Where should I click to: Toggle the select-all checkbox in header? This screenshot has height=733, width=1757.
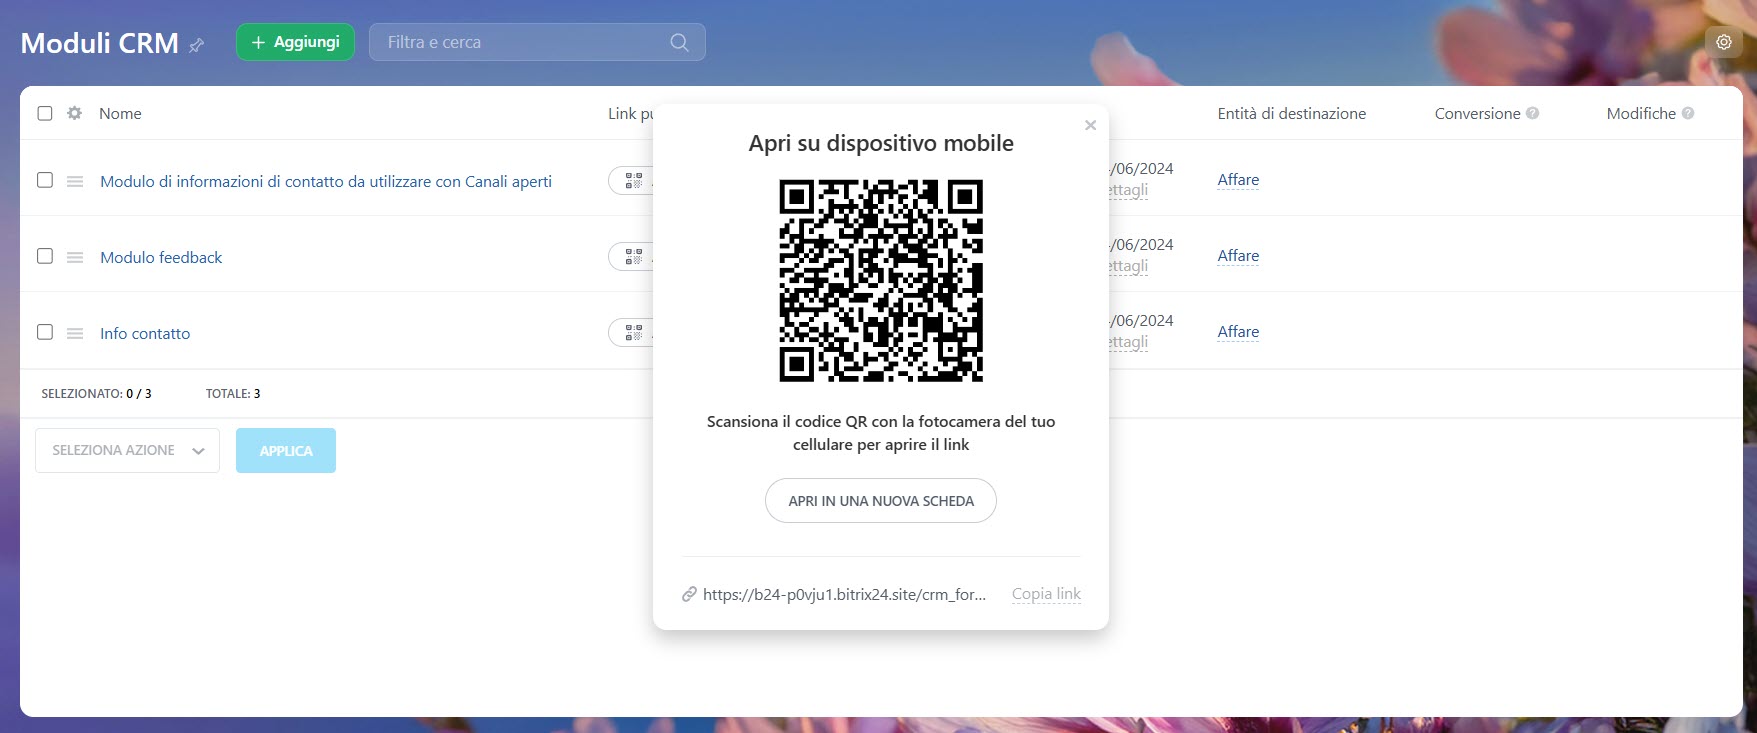(x=45, y=113)
